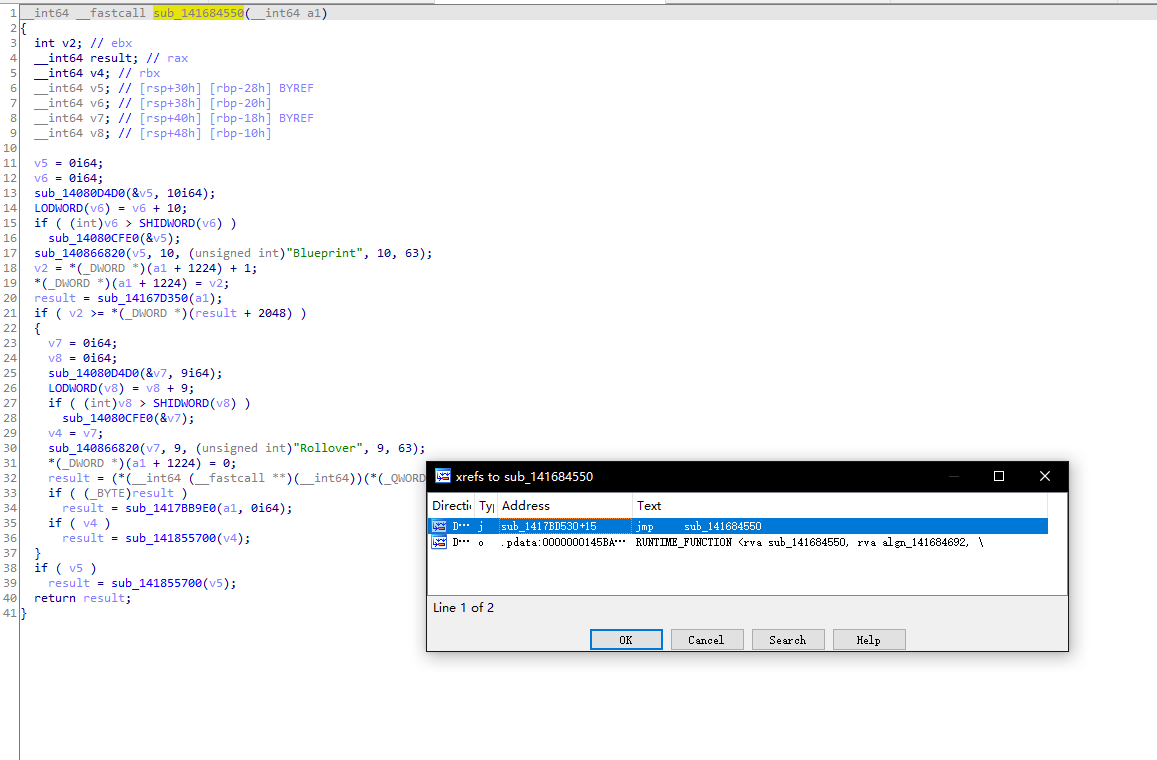Sort xrefs by the Direction column
Image resolution: width=1157 pixels, height=760 pixels.
451,506
